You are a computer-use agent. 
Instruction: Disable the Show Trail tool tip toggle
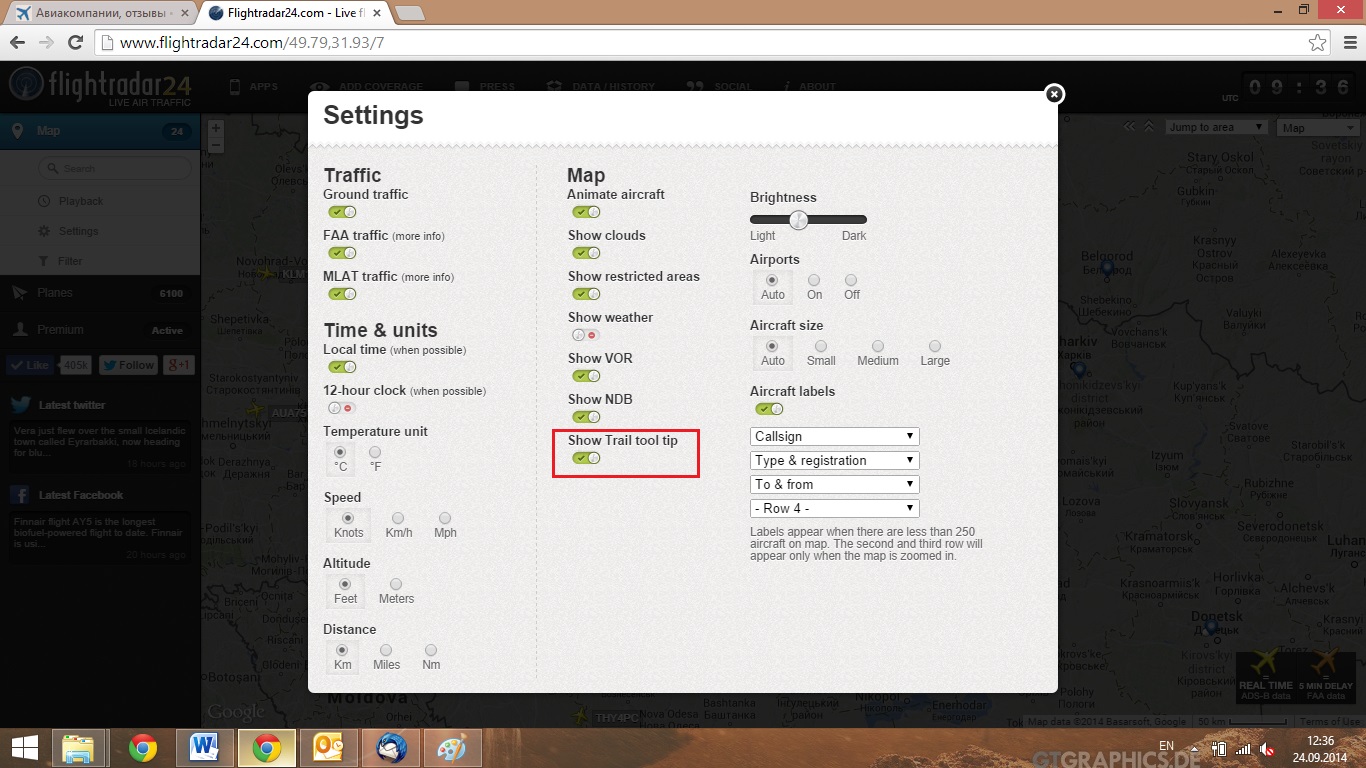[585, 458]
